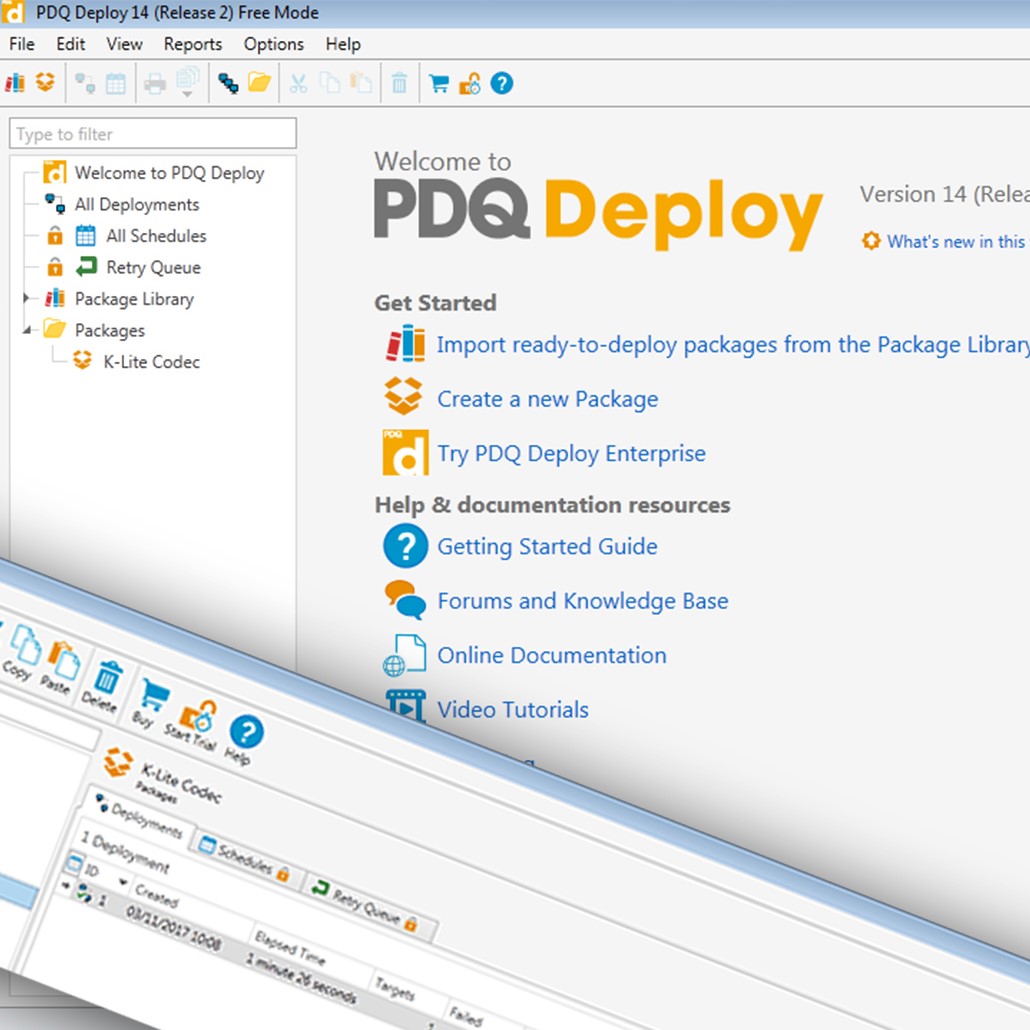Click the Cut scissors toolbar icon
The height and width of the screenshot is (1030, 1030).
pyautogui.click(x=298, y=83)
